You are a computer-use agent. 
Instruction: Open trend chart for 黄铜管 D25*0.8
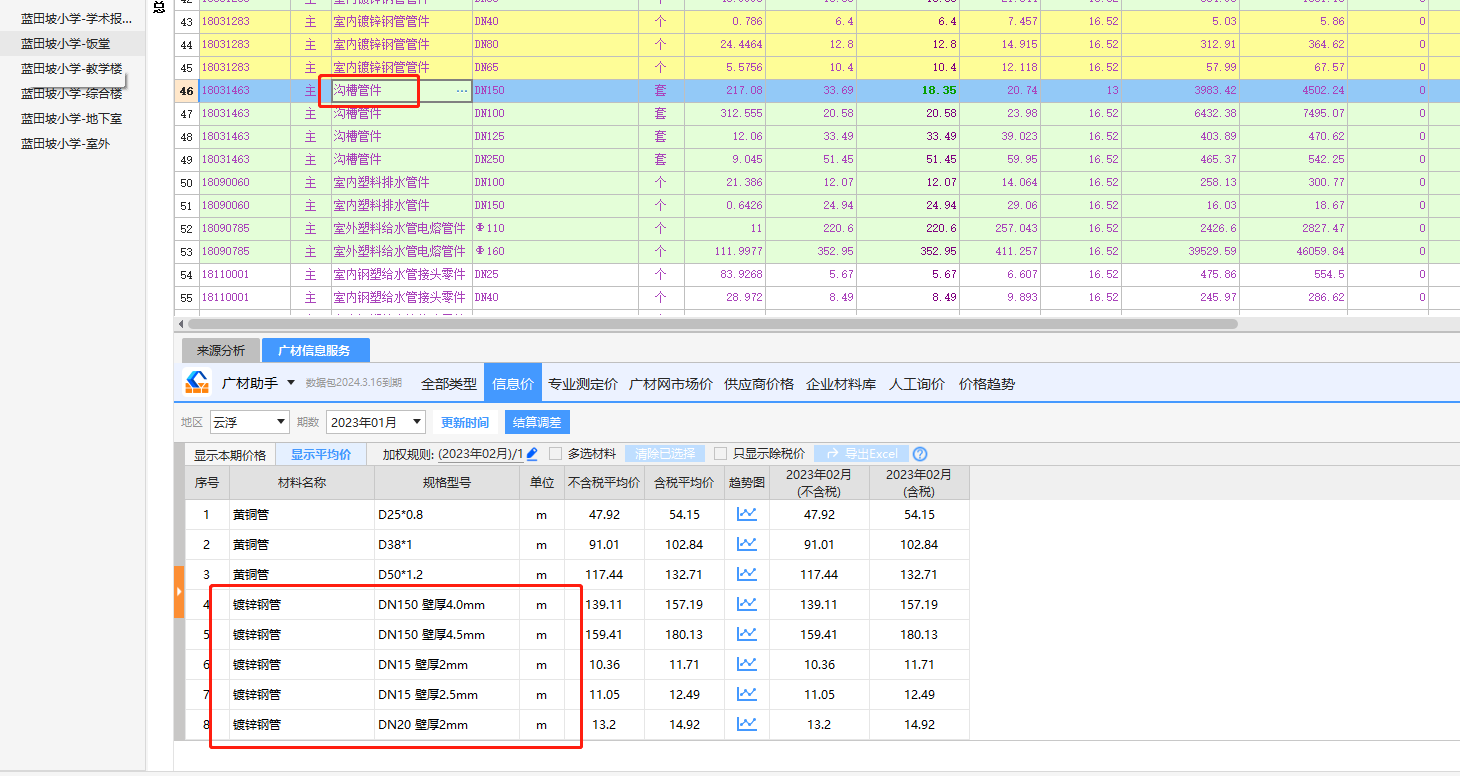tap(747, 514)
